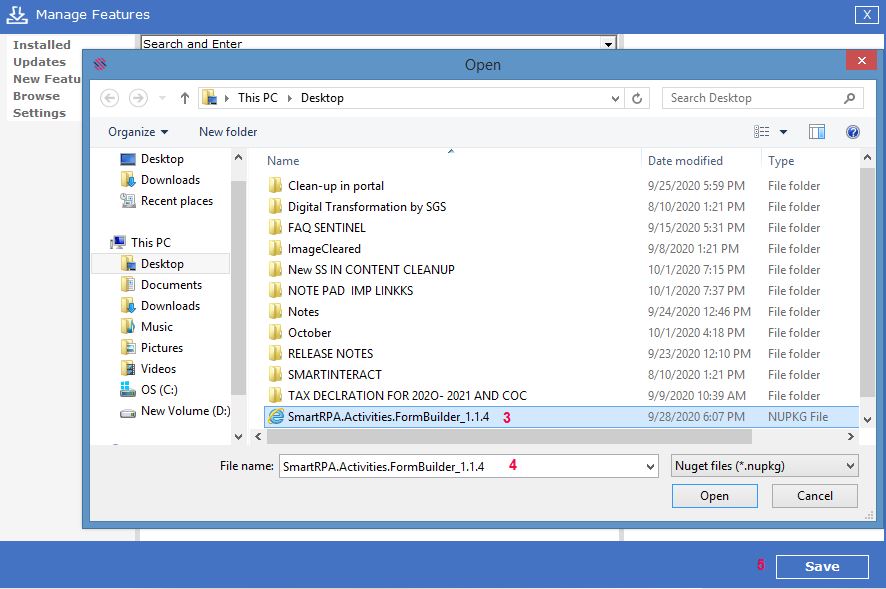Select the SmartRPA.Activities.FormBuilder_1.1.4 file
The height and width of the screenshot is (589, 886).
[561, 417]
